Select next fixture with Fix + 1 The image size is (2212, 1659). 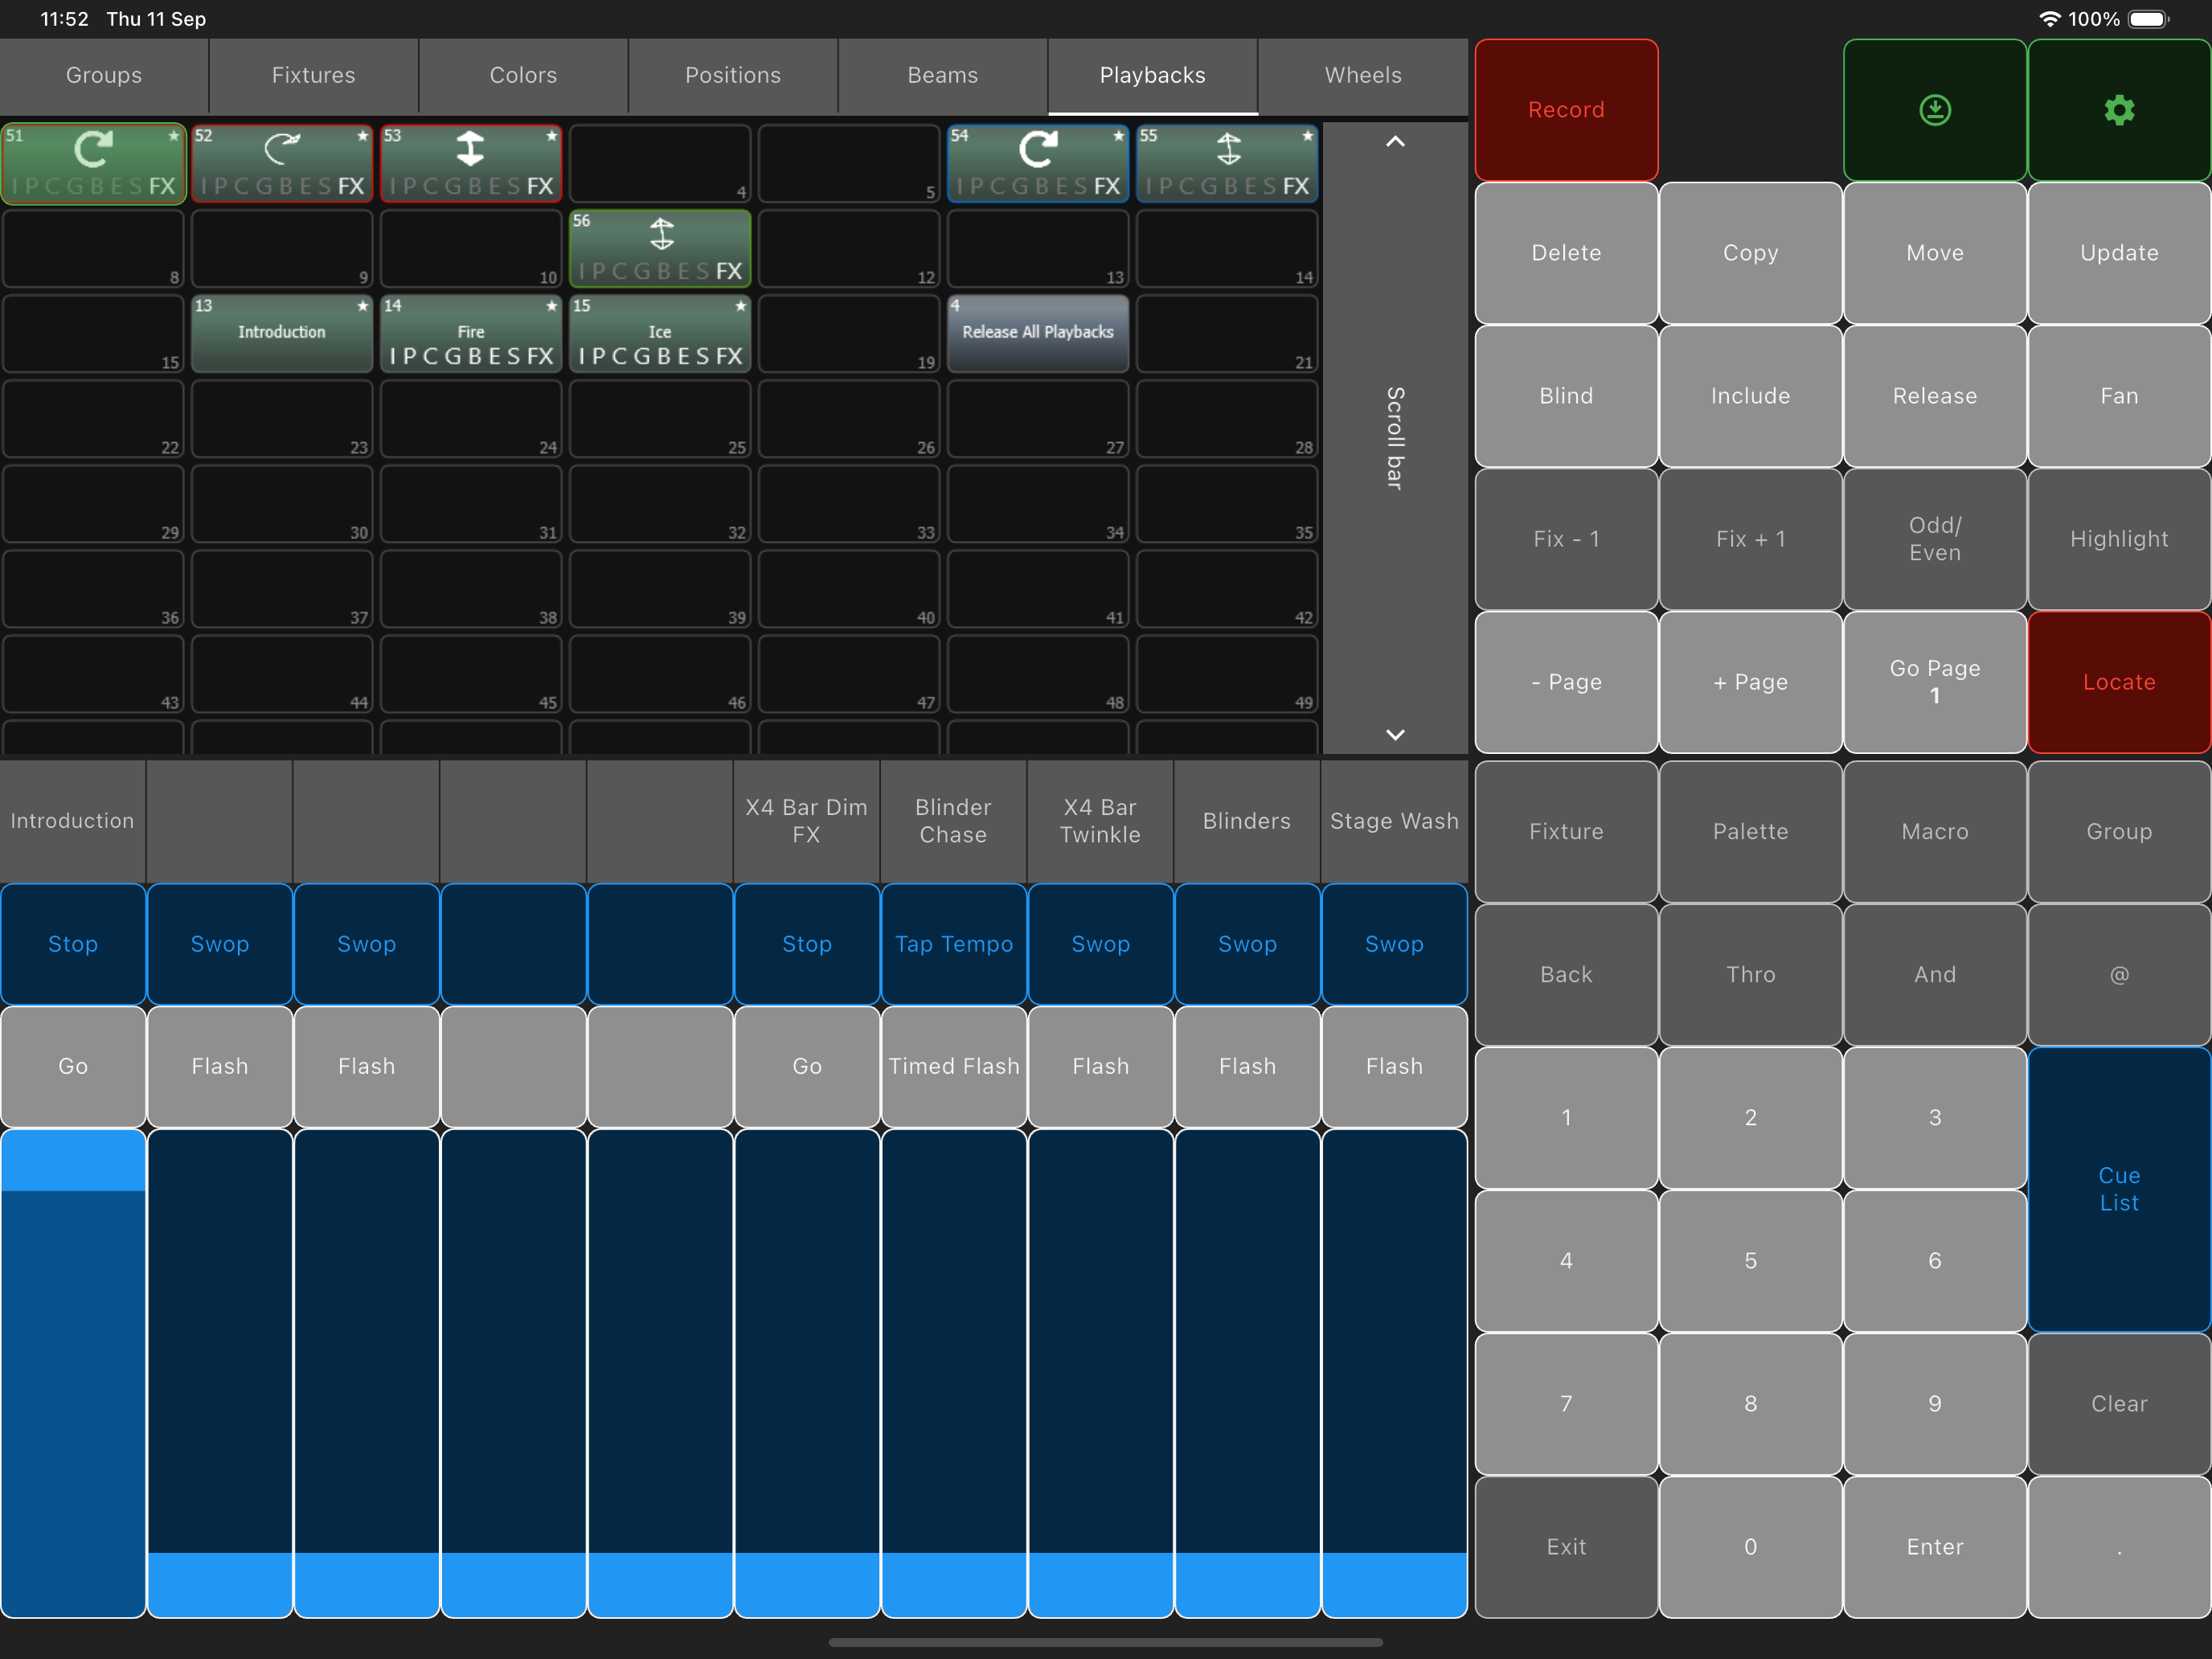tap(1750, 539)
